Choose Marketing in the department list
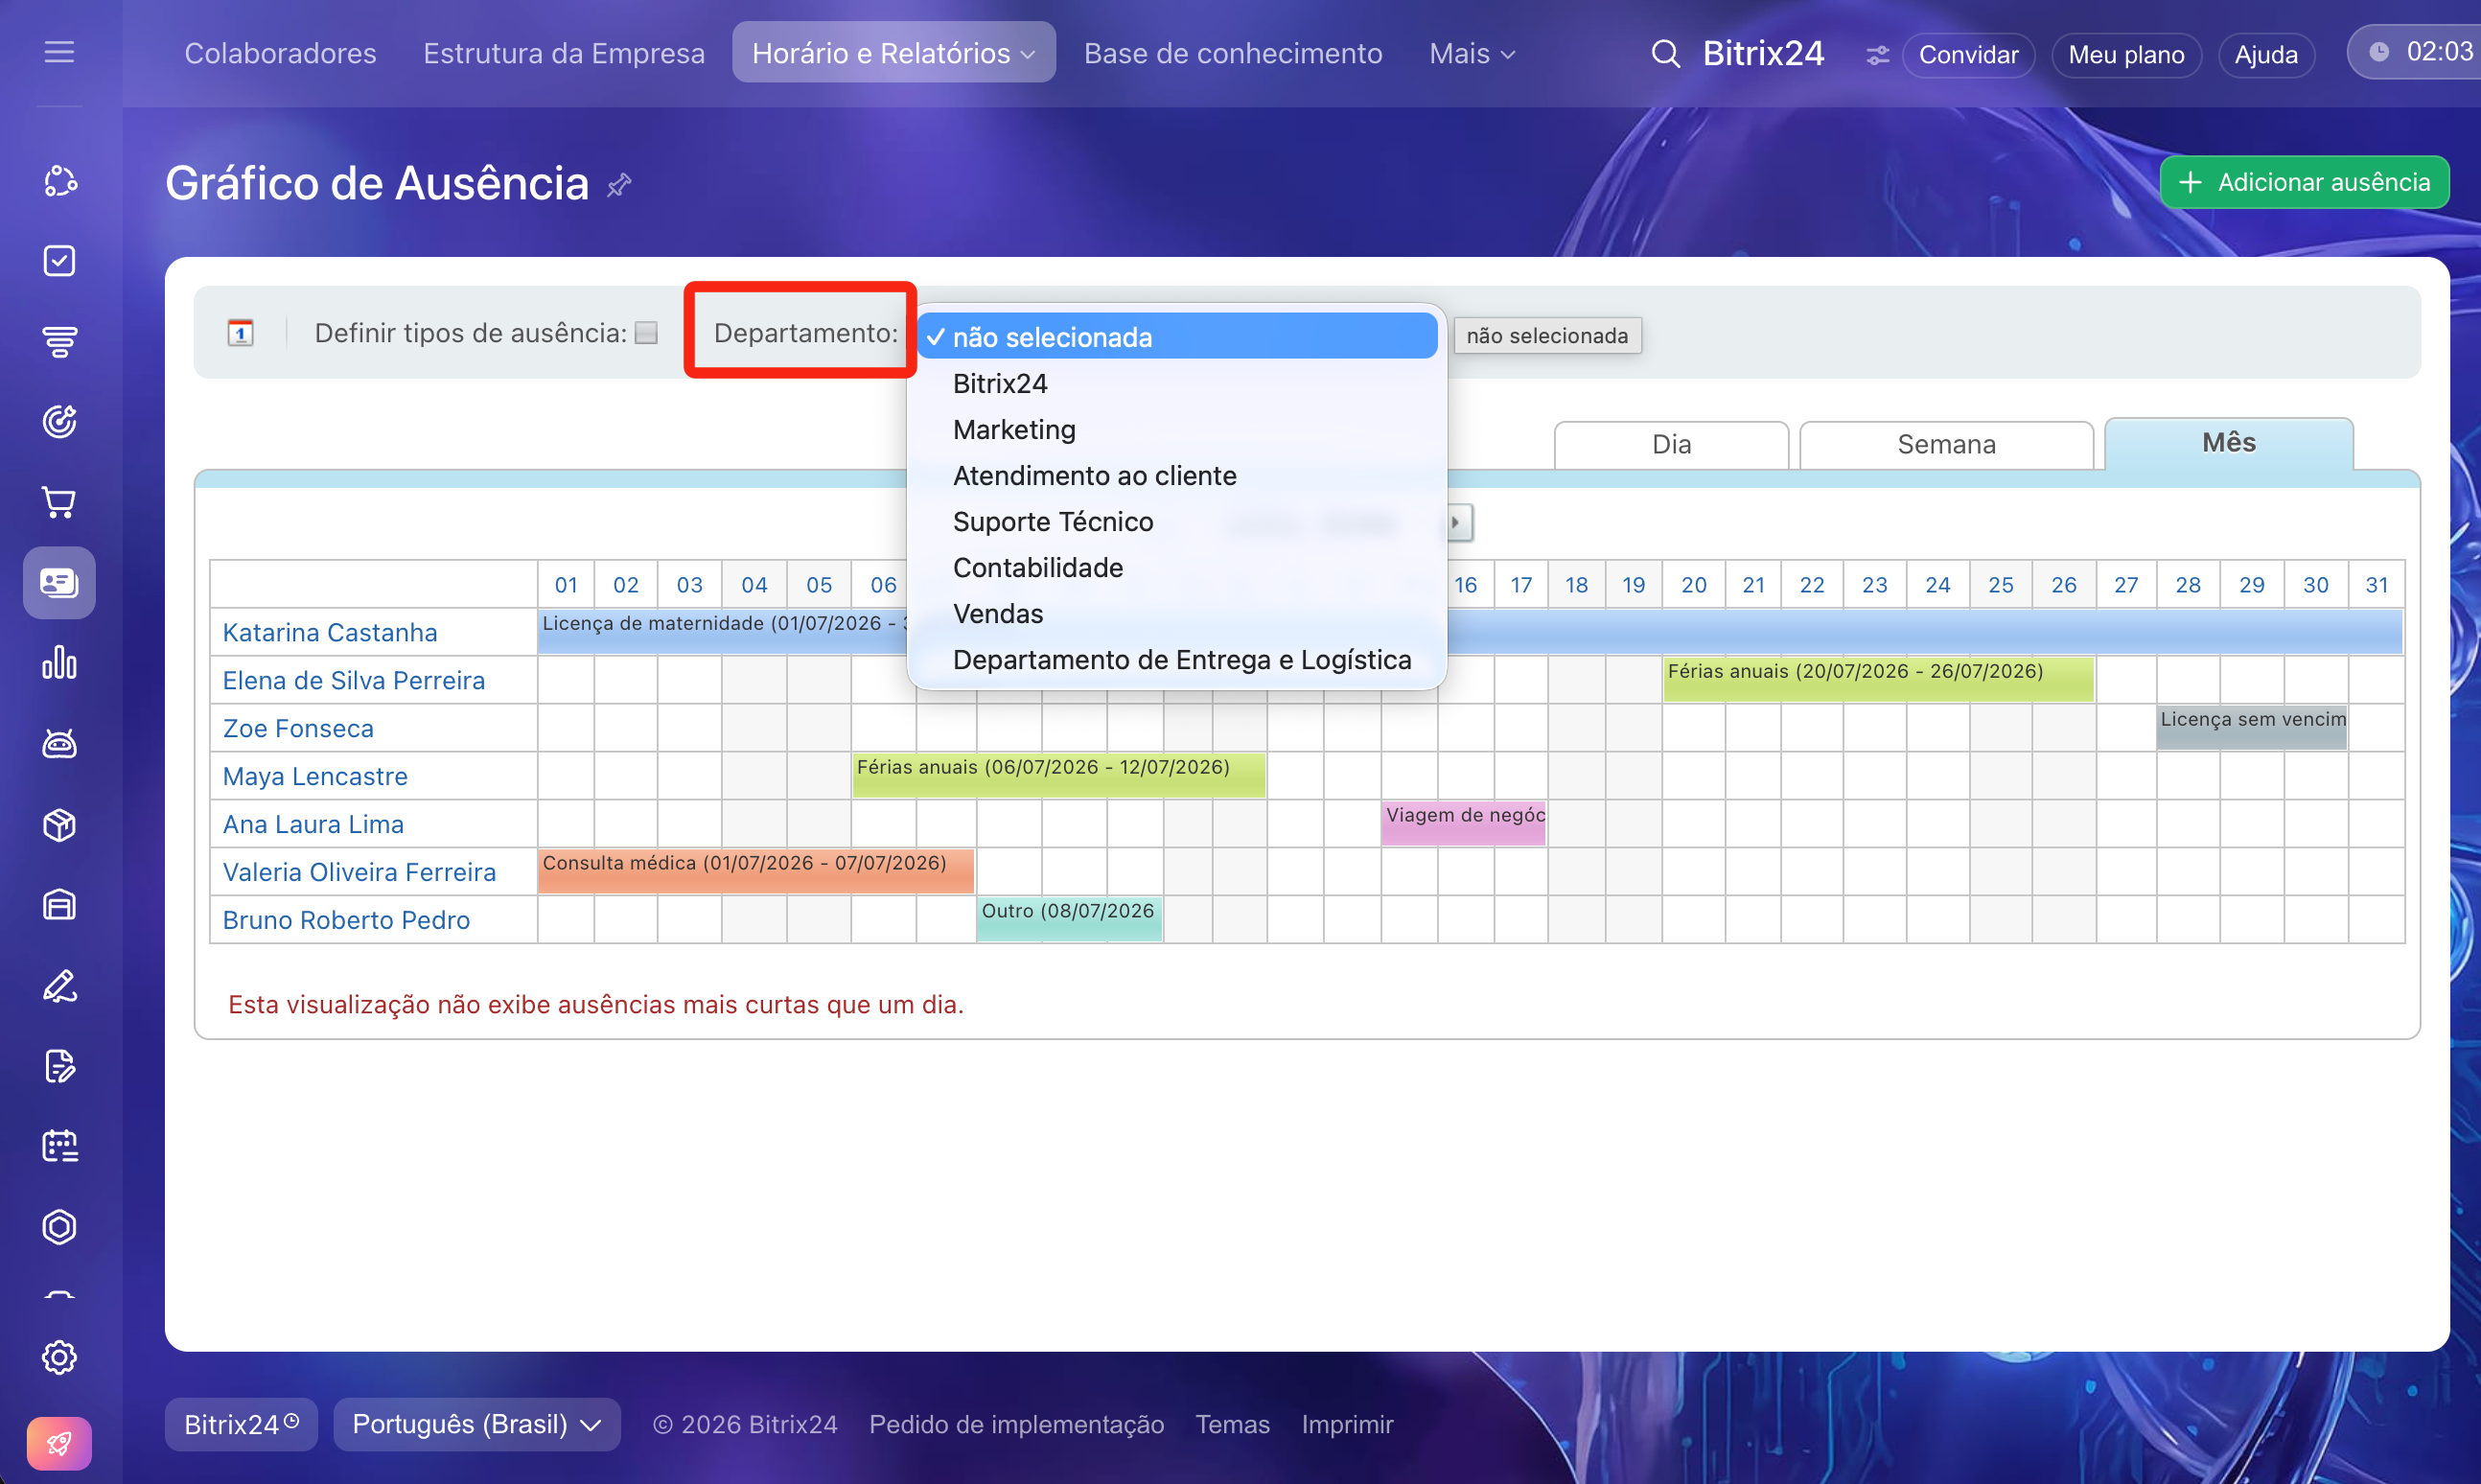 1177,429
